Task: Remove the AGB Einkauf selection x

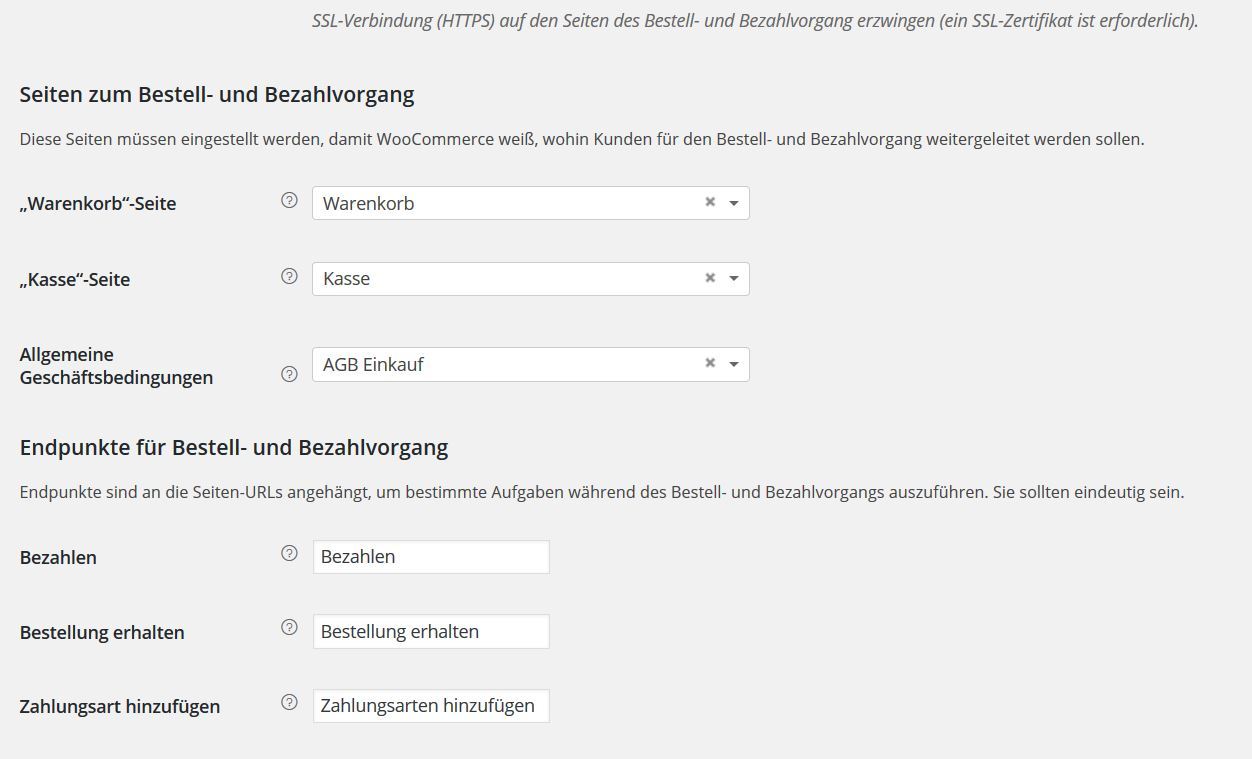Action: [710, 363]
